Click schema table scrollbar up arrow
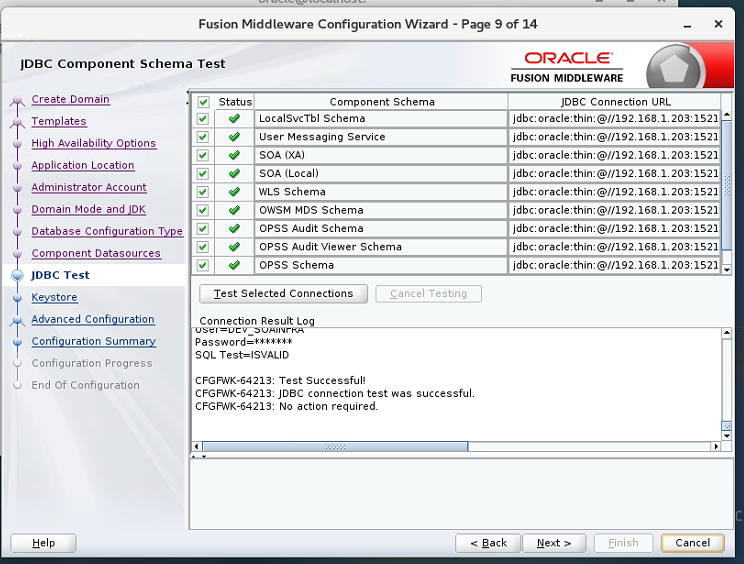This screenshot has width=744, height=564. (x=726, y=115)
